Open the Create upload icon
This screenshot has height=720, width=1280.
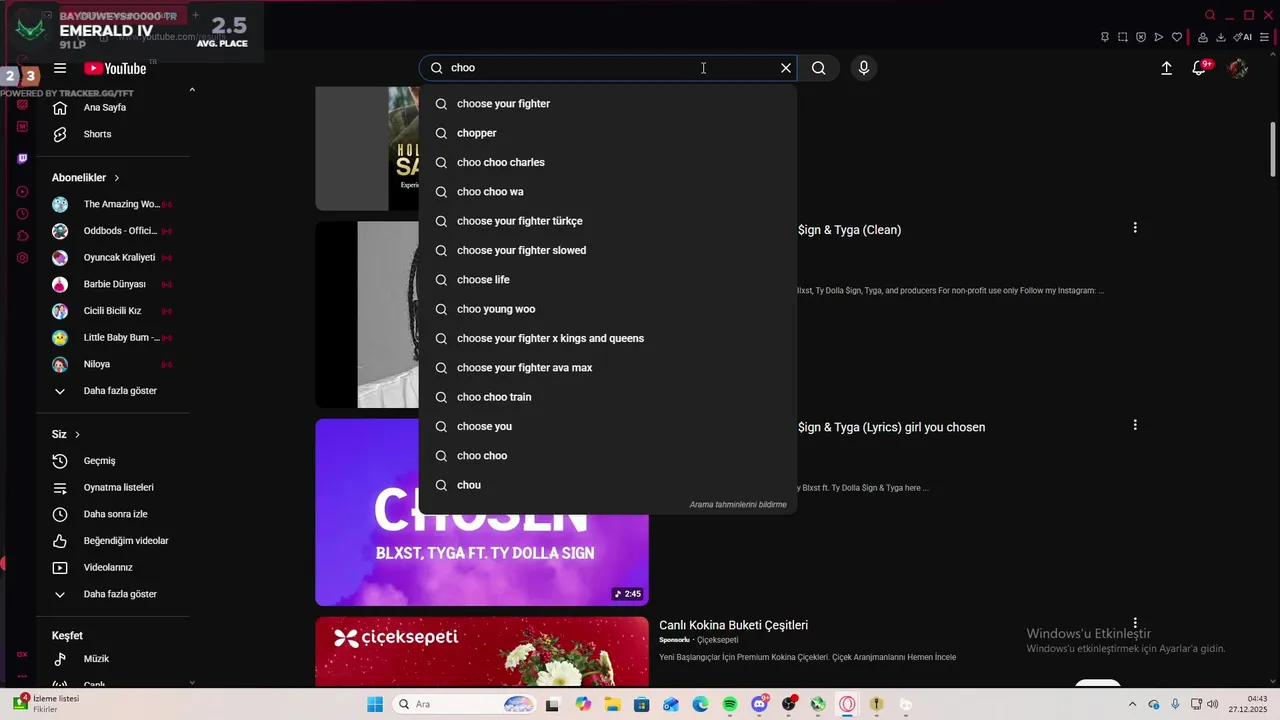tap(1166, 68)
